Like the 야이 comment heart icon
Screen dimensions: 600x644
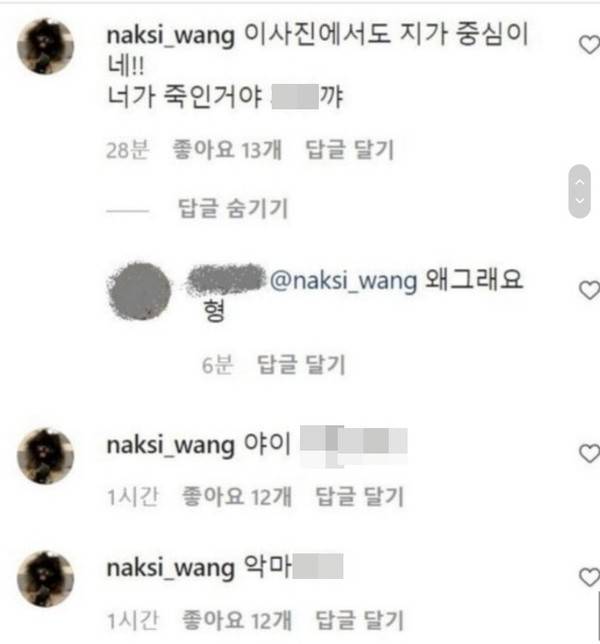click(590, 453)
